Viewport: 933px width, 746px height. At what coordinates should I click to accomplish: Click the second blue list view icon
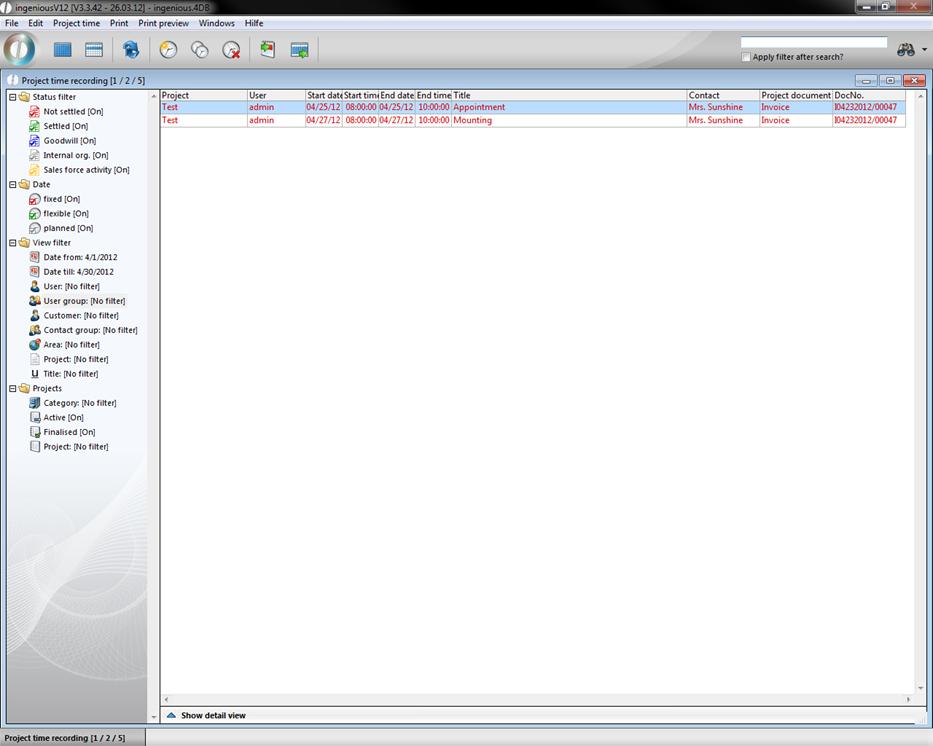[94, 50]
